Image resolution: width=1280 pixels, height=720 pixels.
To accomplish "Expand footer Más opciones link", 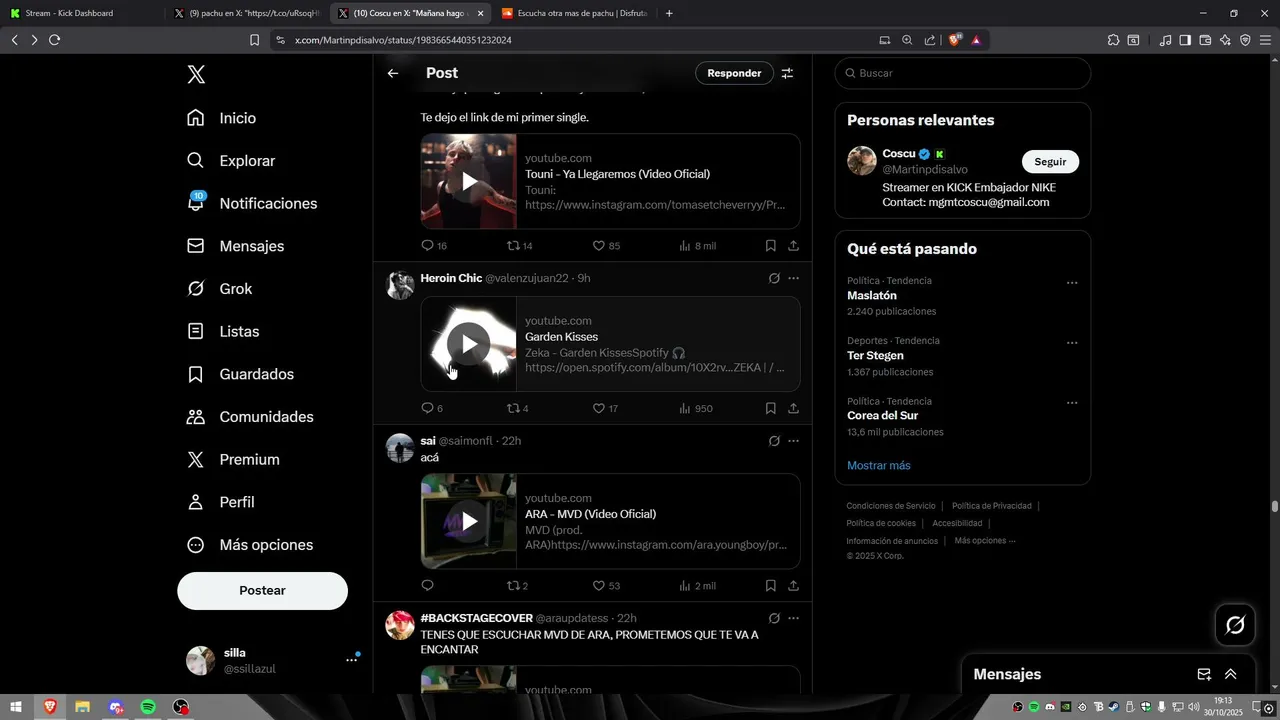I will click(985, 541).
